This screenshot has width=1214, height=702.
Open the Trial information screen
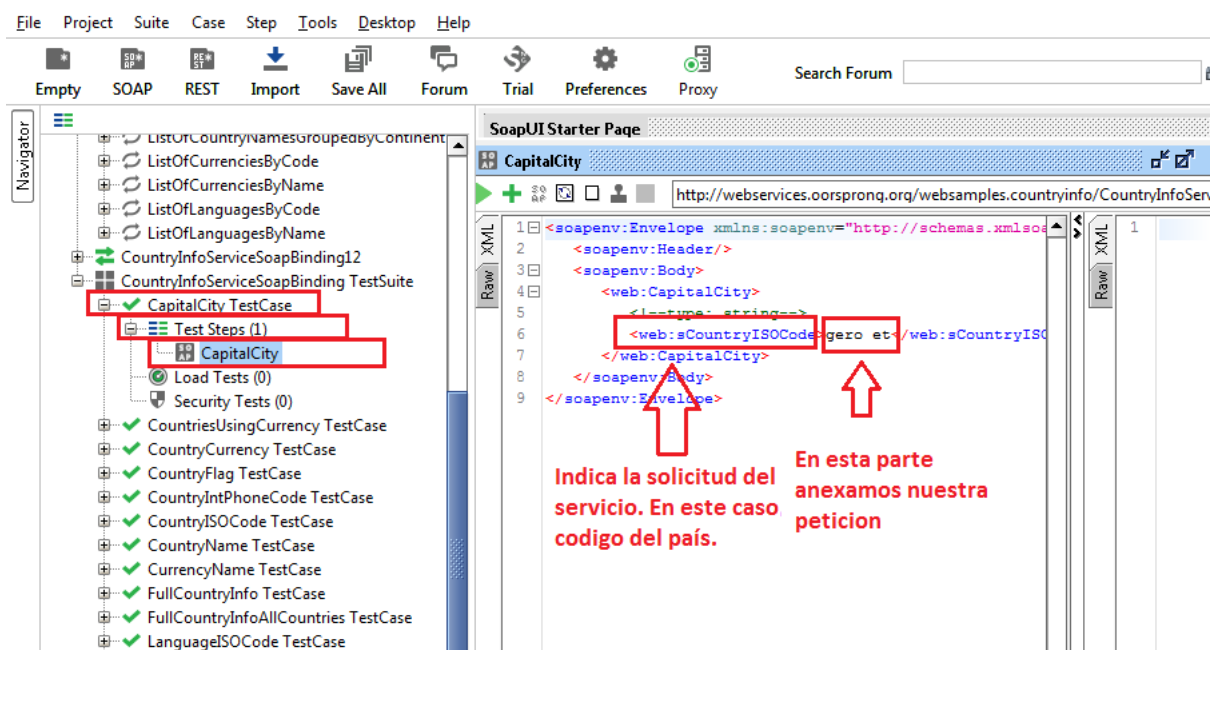pos(518,68)
